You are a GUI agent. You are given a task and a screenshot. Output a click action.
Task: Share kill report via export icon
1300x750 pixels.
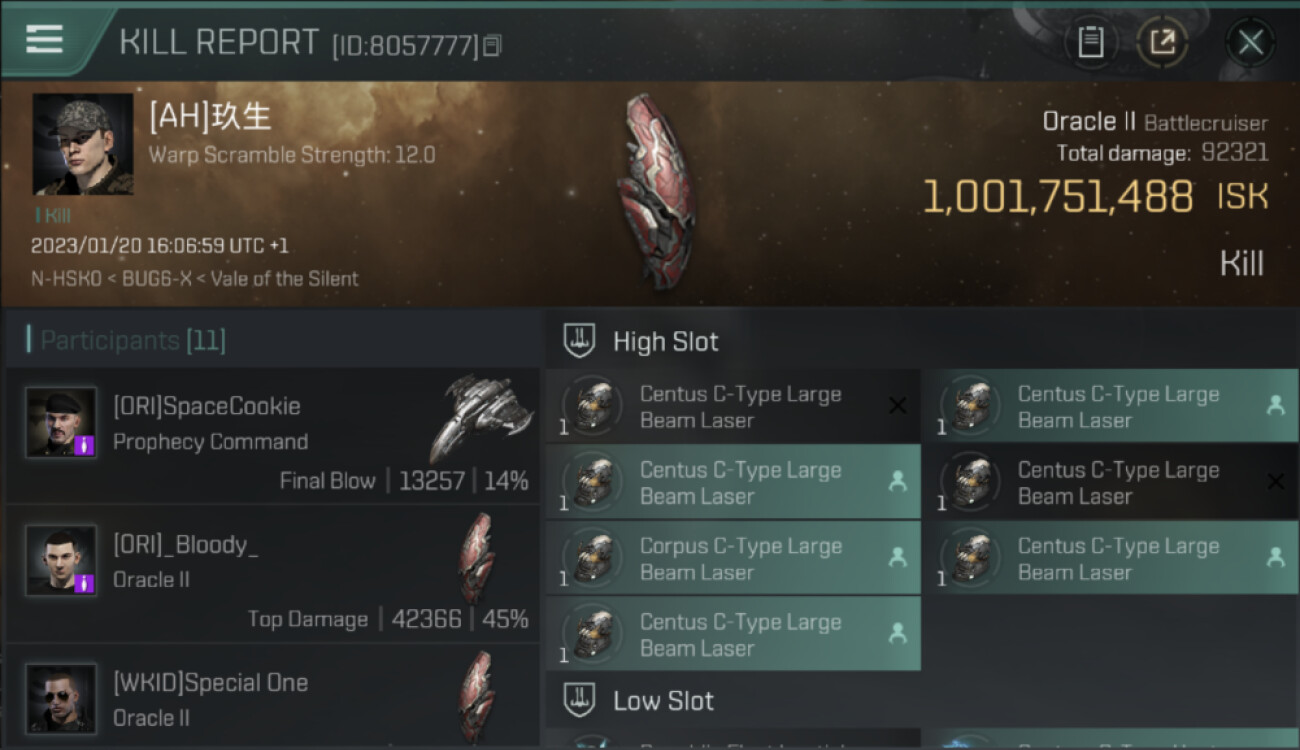coord(1162,42)
